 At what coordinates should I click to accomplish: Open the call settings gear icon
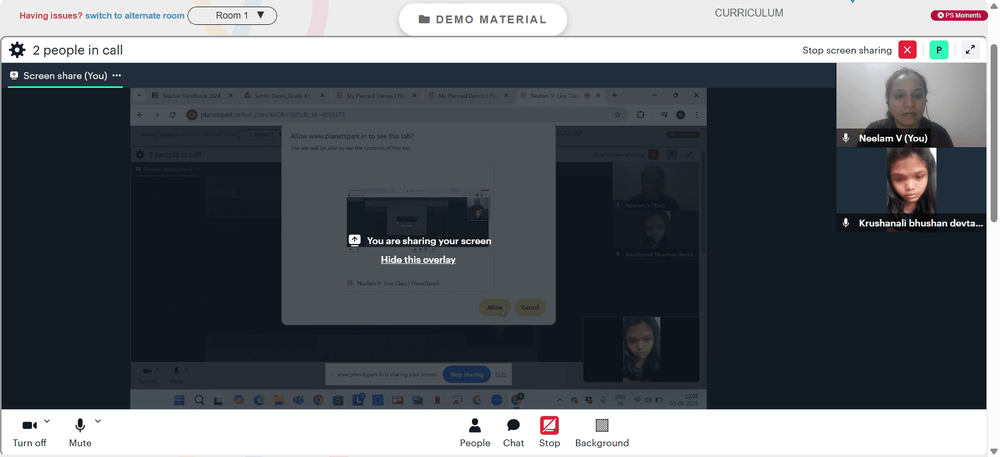tap(17, 50)
